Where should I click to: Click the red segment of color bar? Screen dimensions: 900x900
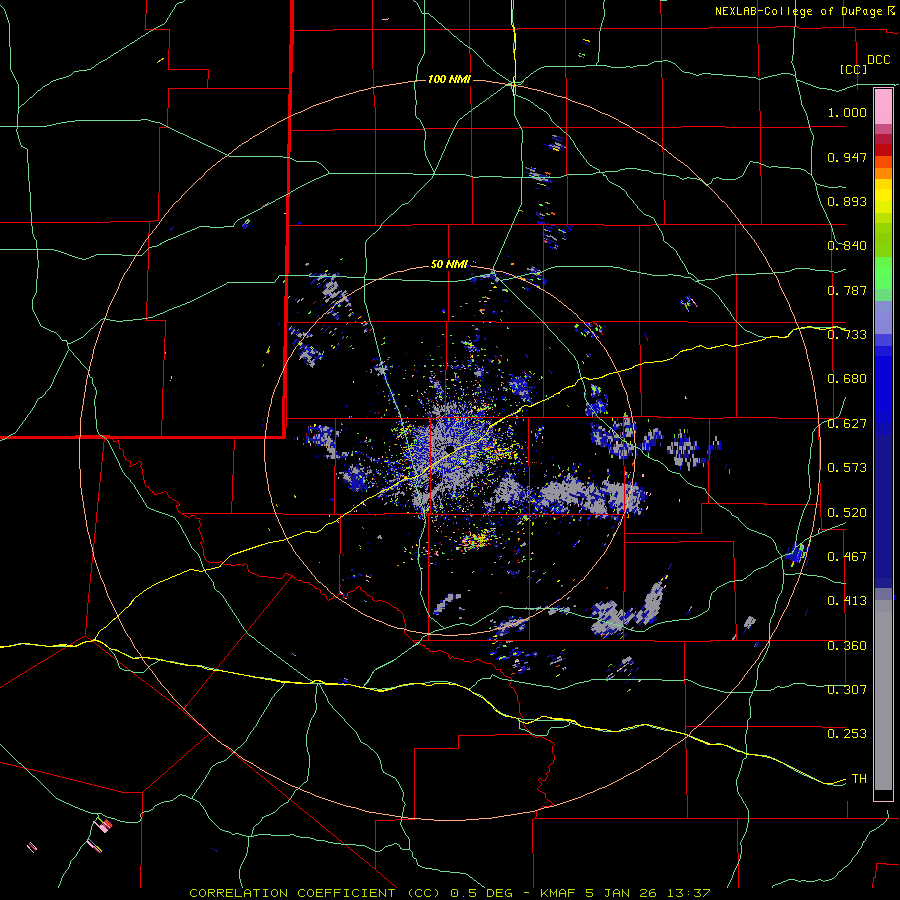coord(883,150)
